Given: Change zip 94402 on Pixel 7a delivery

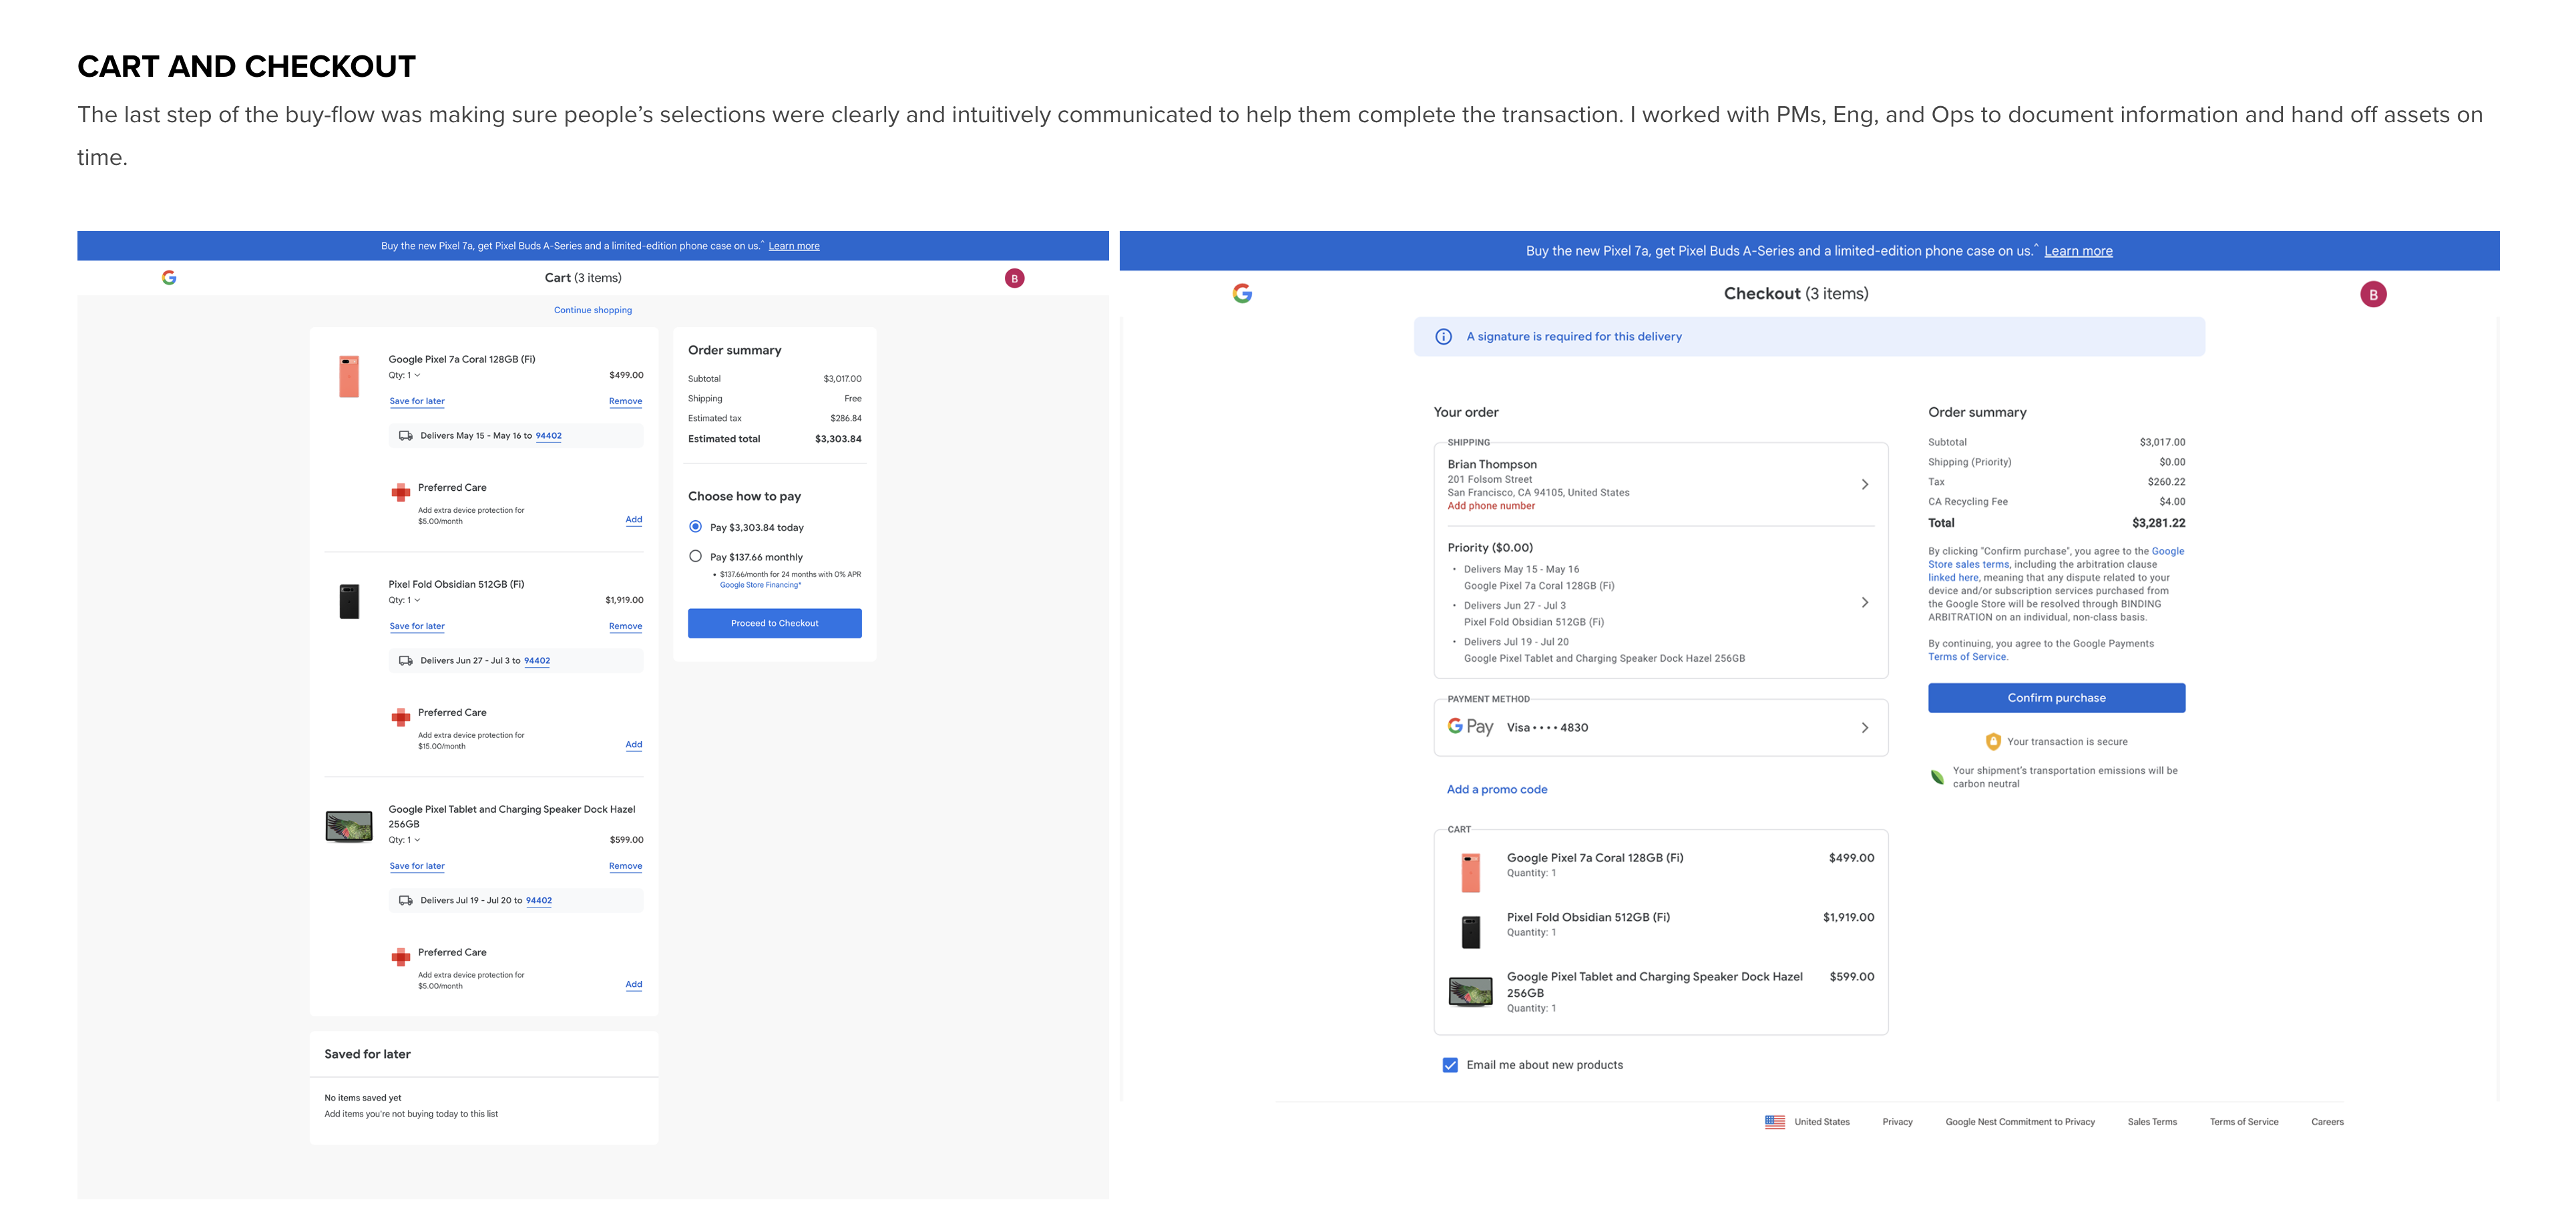Looking at the screenshot, I should point(548,436).
